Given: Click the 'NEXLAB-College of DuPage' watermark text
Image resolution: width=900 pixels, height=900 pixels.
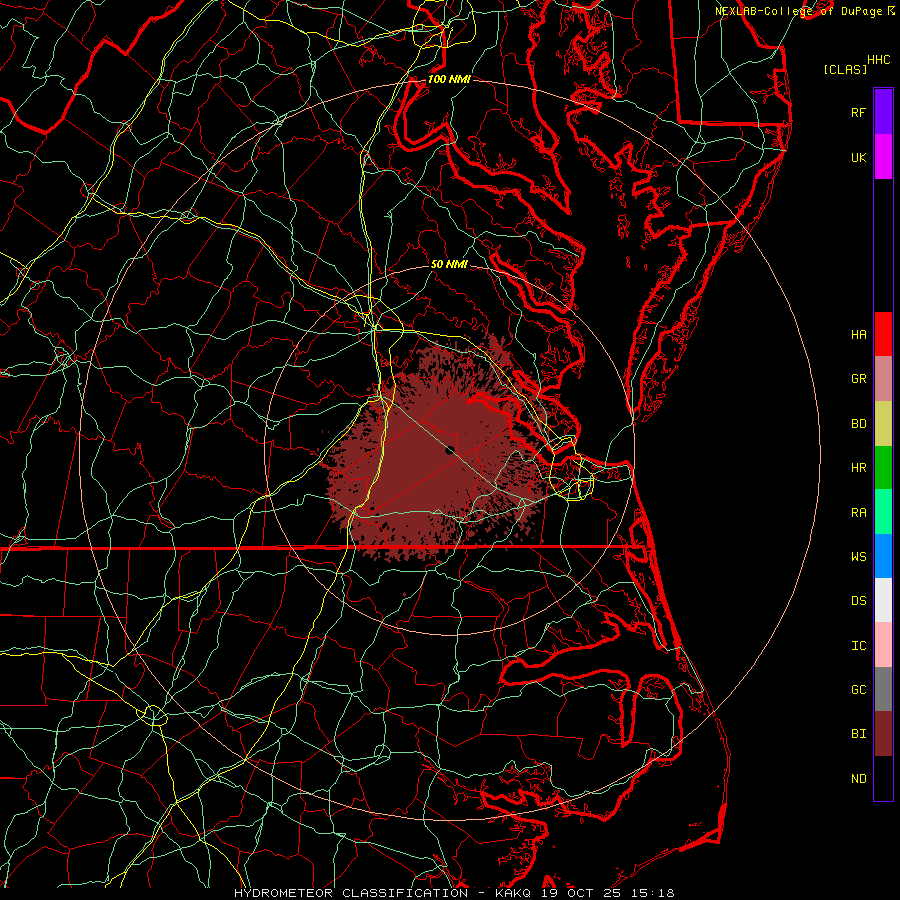Looking at the screenshot, I should 800,11.
